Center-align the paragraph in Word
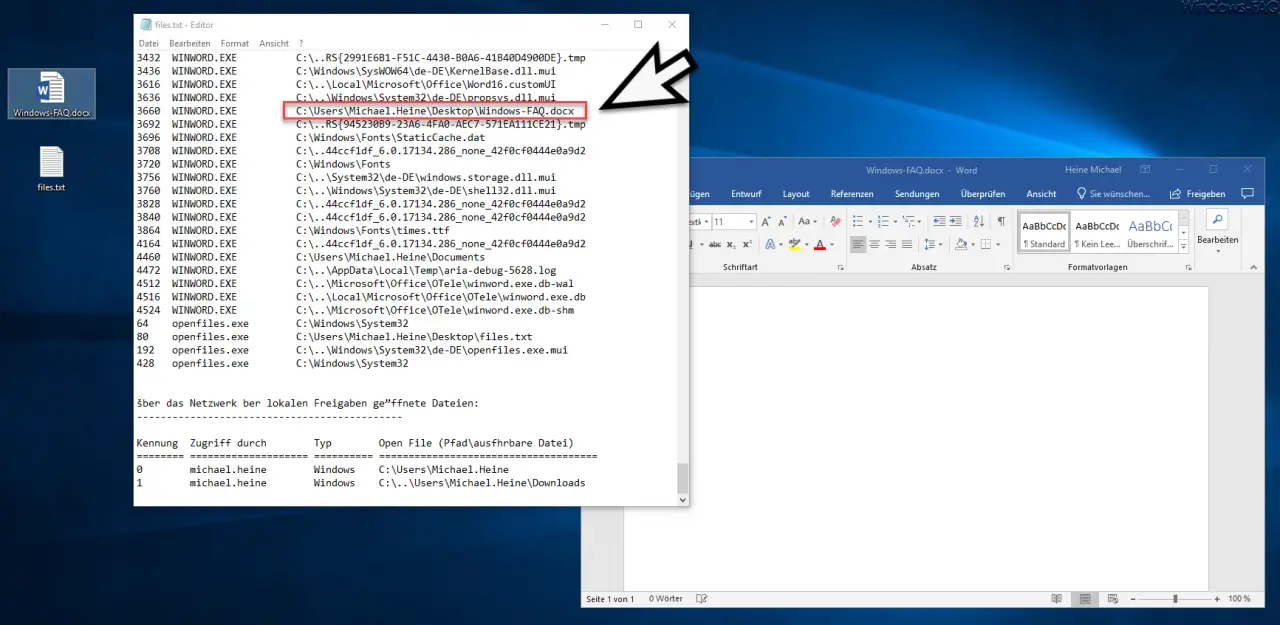Image resolution: width=1280 pixels, height=625 pixels. 874,244
